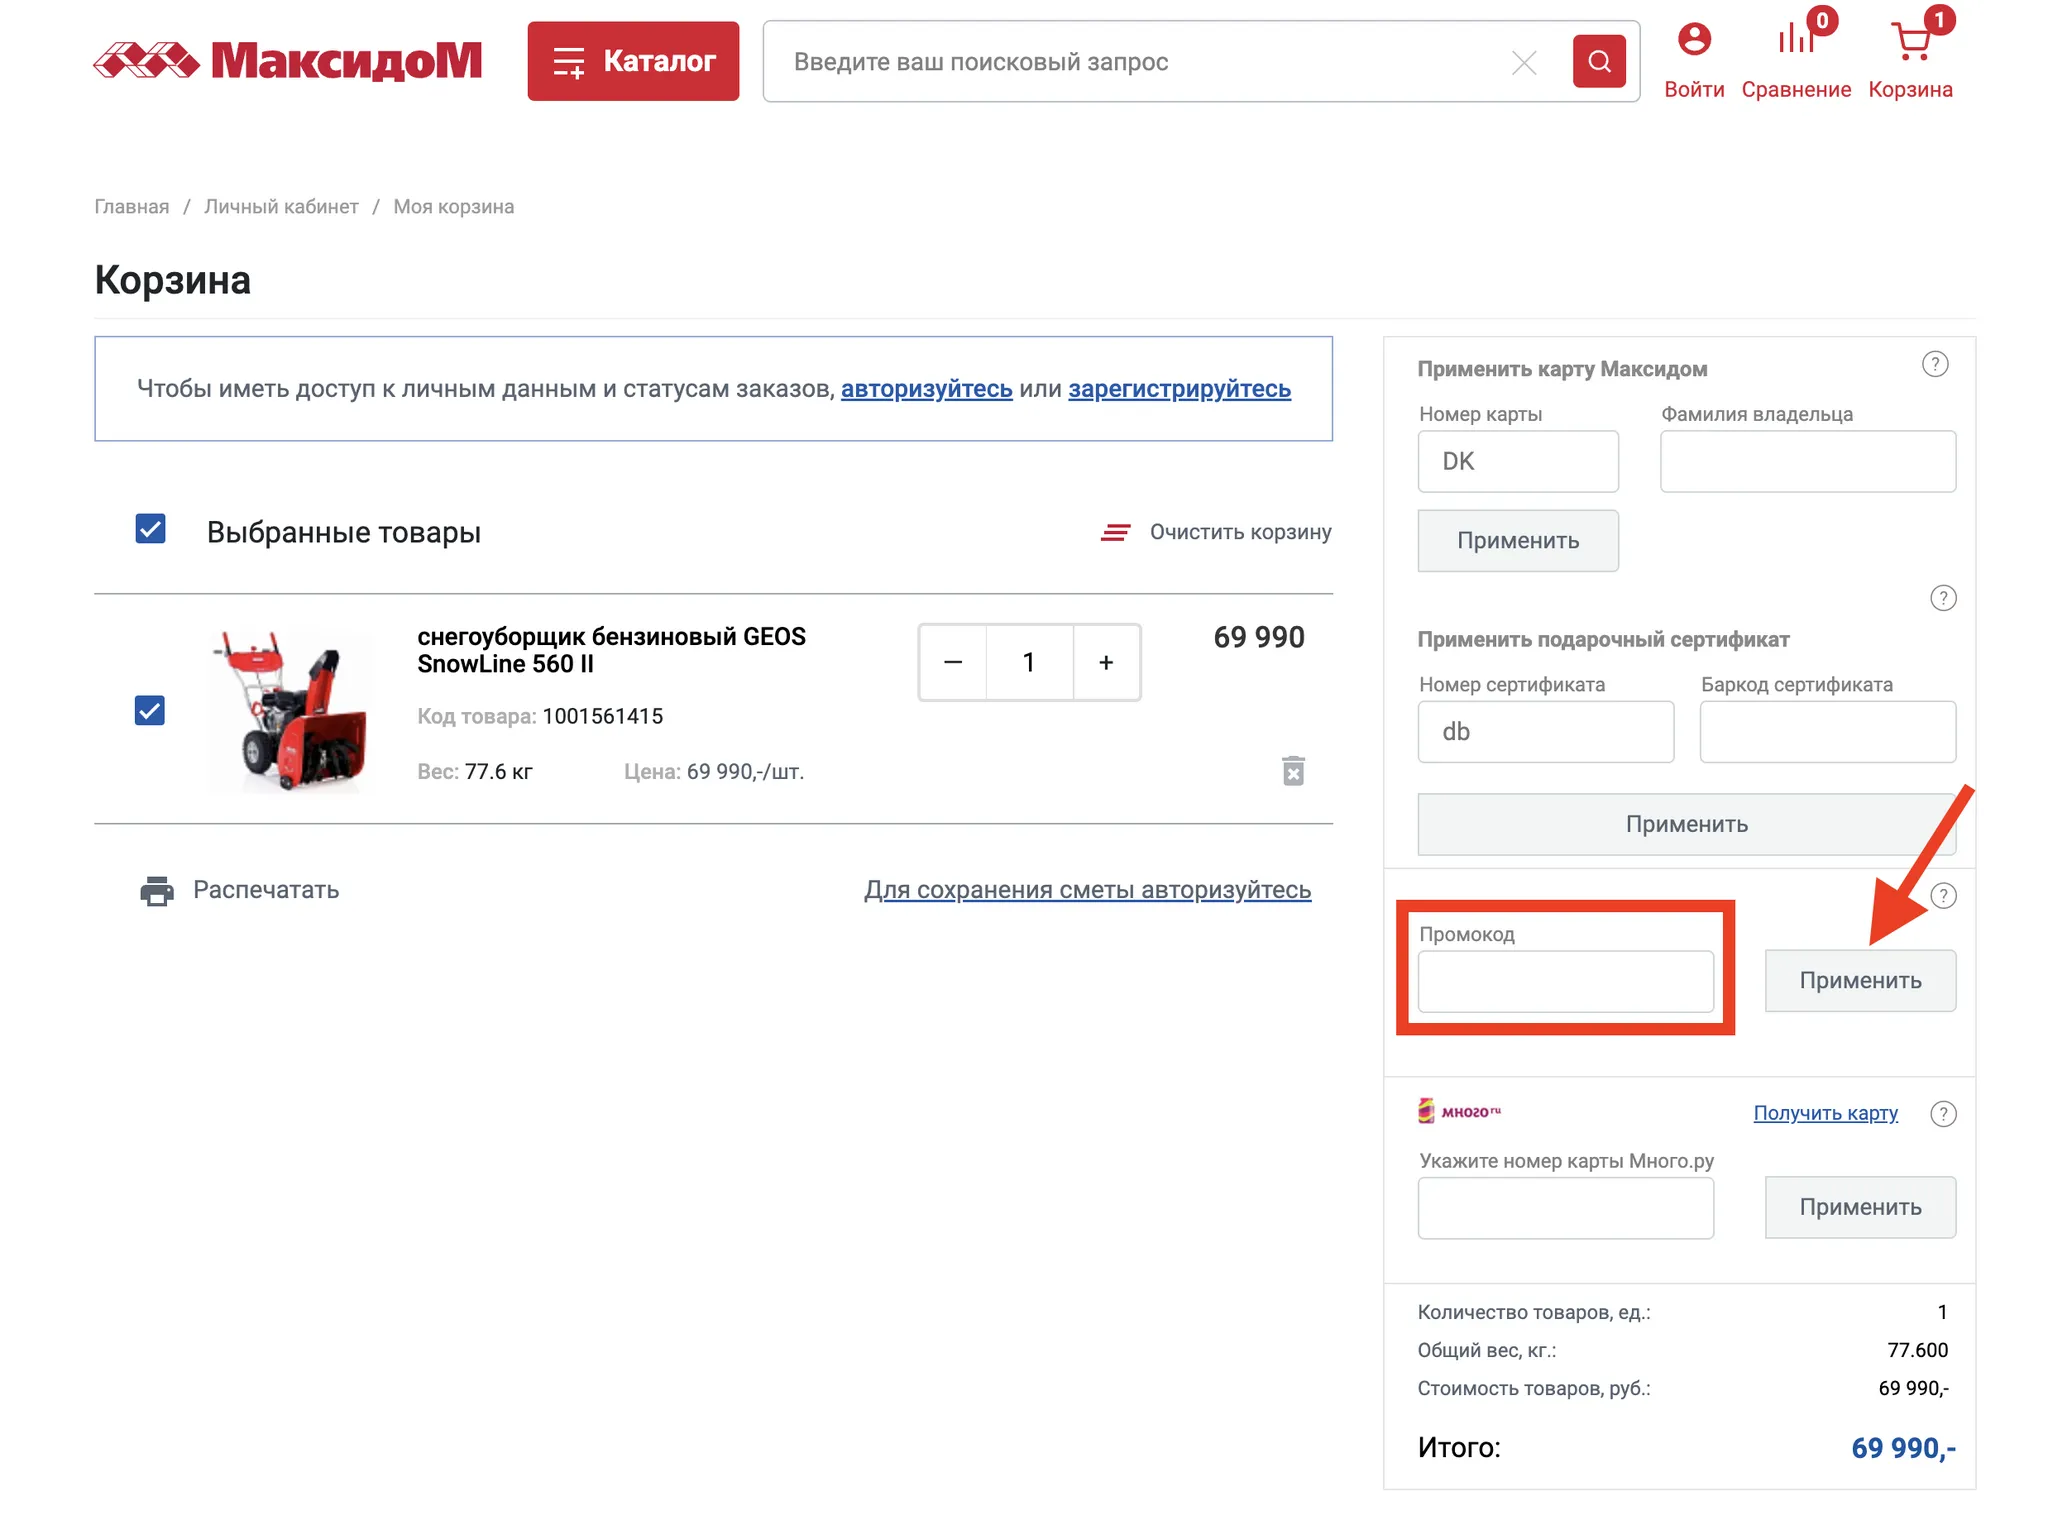The image size is (2048, 1520).
Task: Open the Maksidom logo home link
Action: 288,61
